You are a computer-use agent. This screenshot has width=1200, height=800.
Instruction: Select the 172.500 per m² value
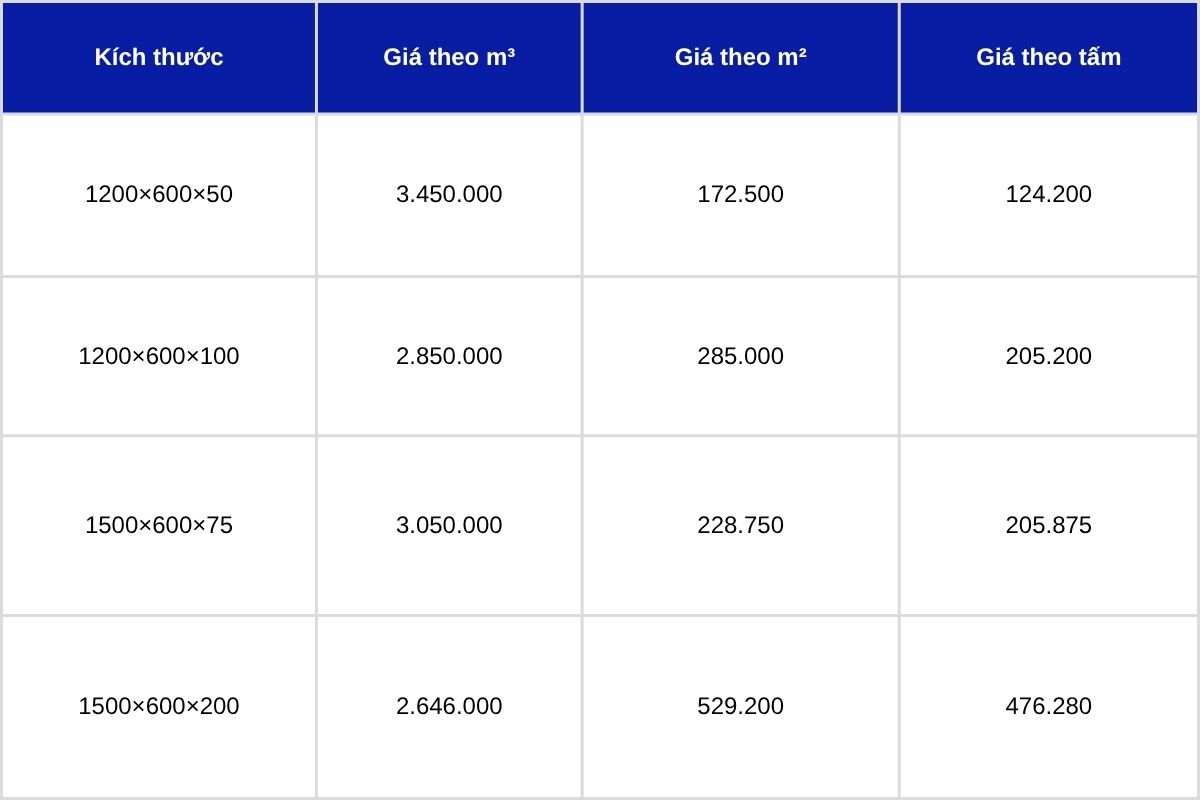(741, 194)
